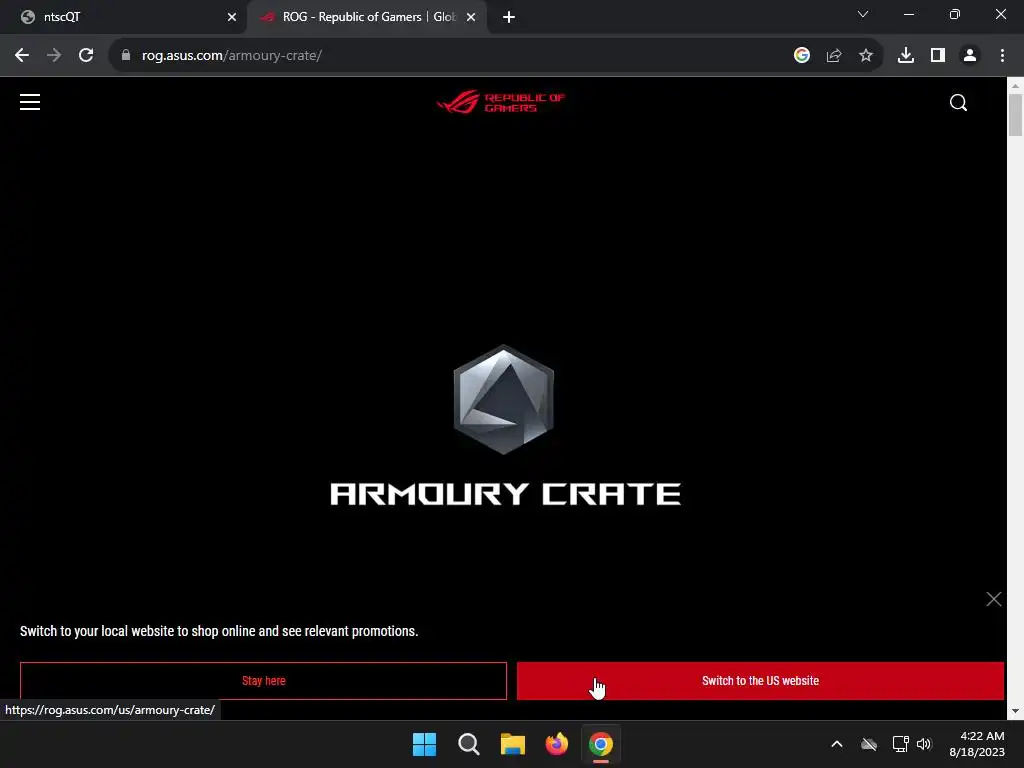Open Windows taskbar search
Image resolution: width=1024 pixels, height=768 pixels.
coord(468,744)
